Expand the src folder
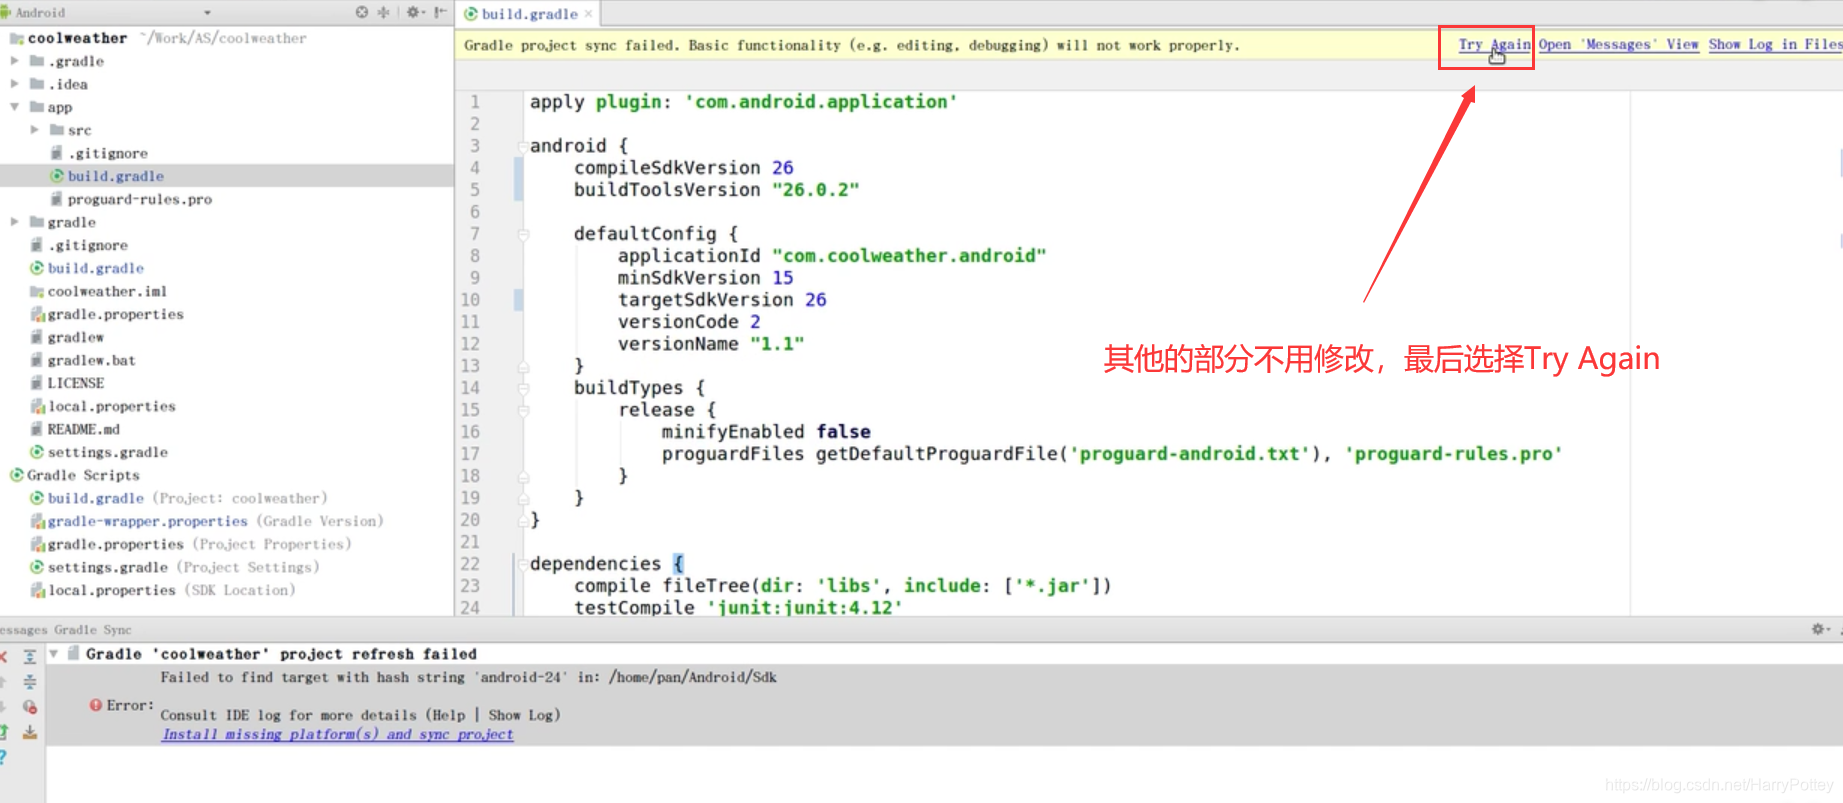 coord(35,130)
